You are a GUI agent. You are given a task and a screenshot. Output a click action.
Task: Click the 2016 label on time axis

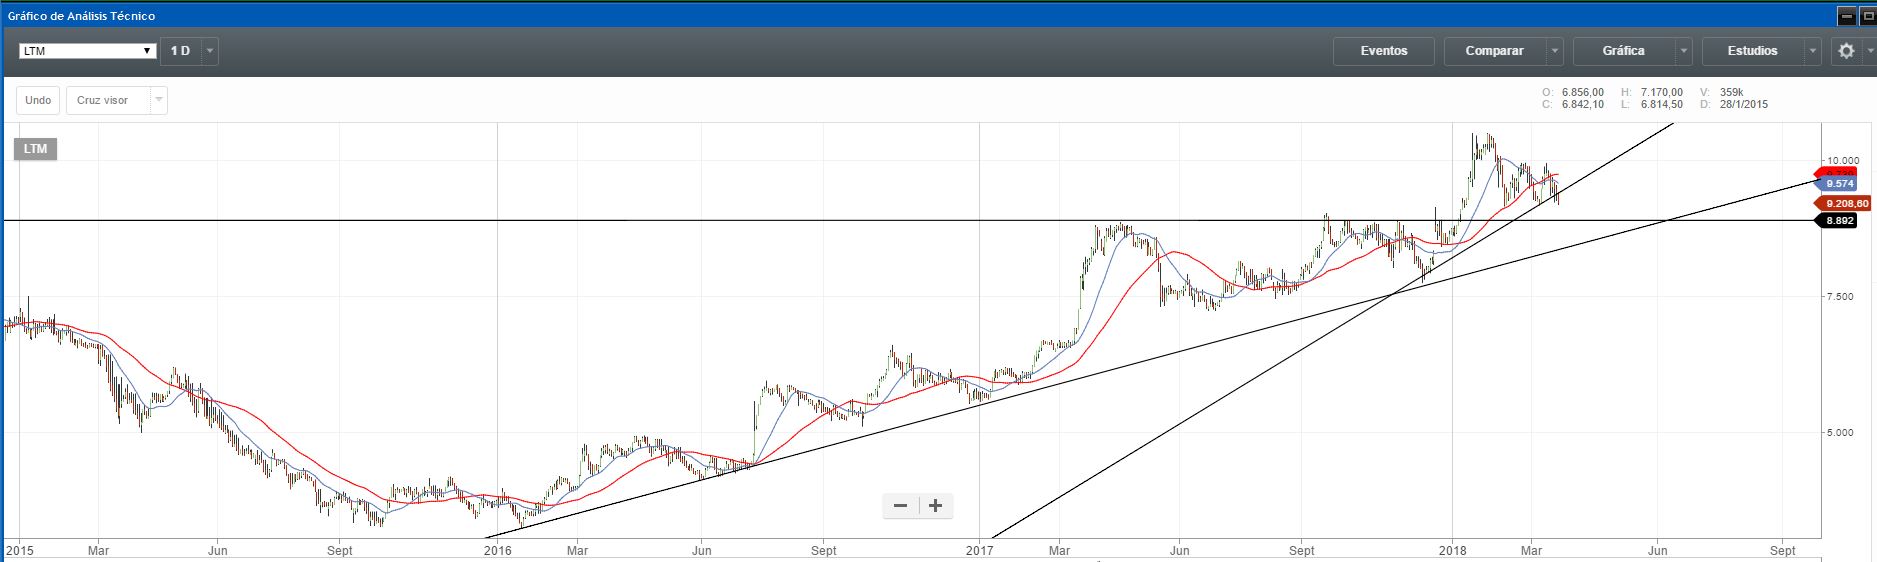[497, 551]
